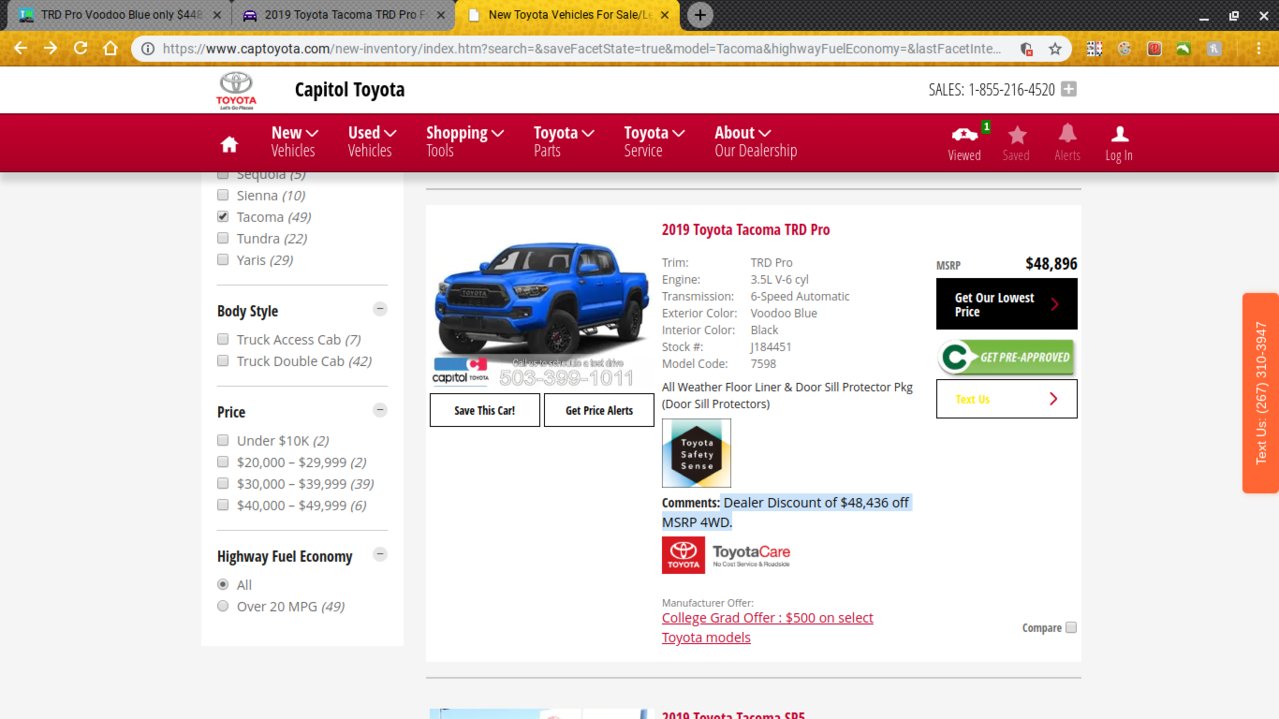Open the New Vehicles dropdown menu

[x=294, y=141]
